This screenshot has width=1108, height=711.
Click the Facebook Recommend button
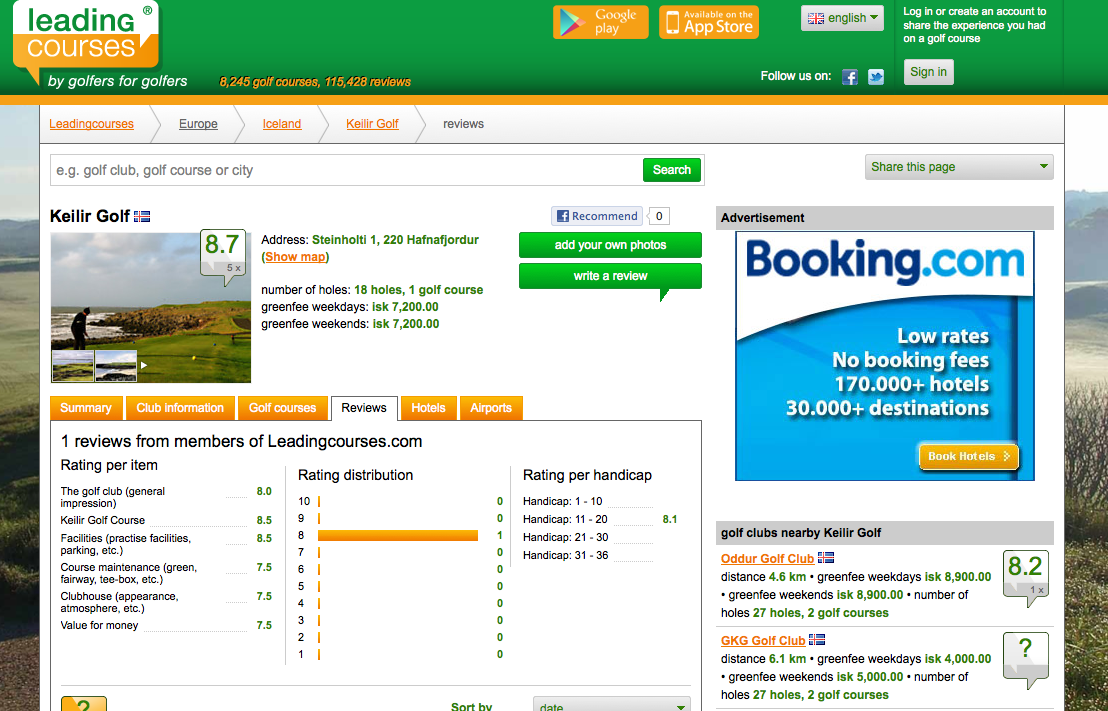coord(596,216)
